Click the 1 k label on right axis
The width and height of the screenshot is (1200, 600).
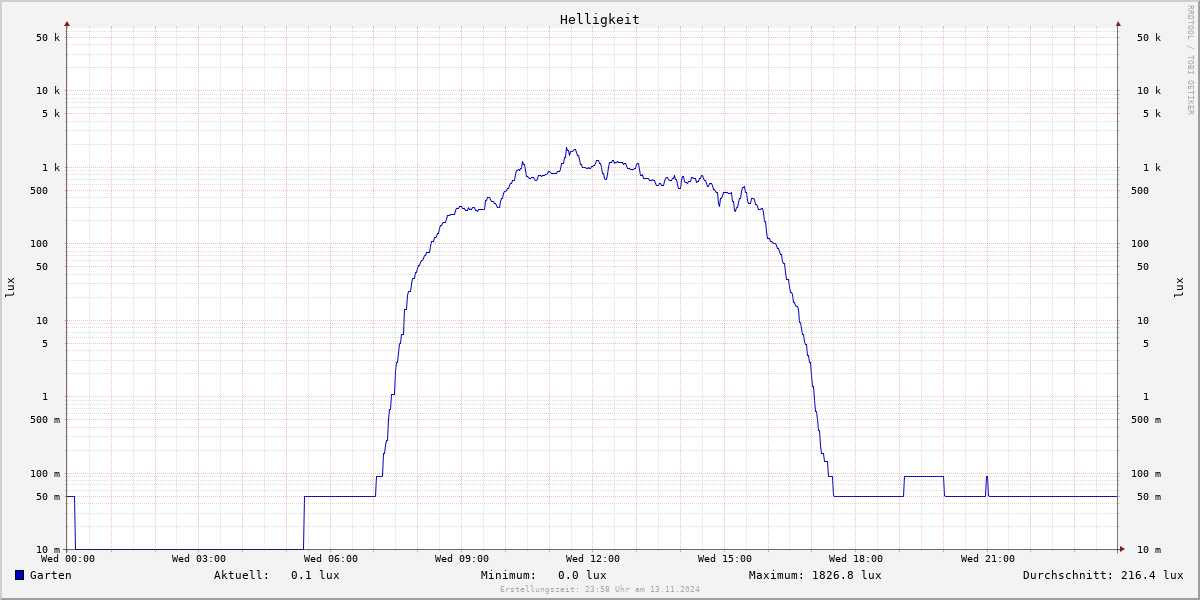(x=1152, y=168)
